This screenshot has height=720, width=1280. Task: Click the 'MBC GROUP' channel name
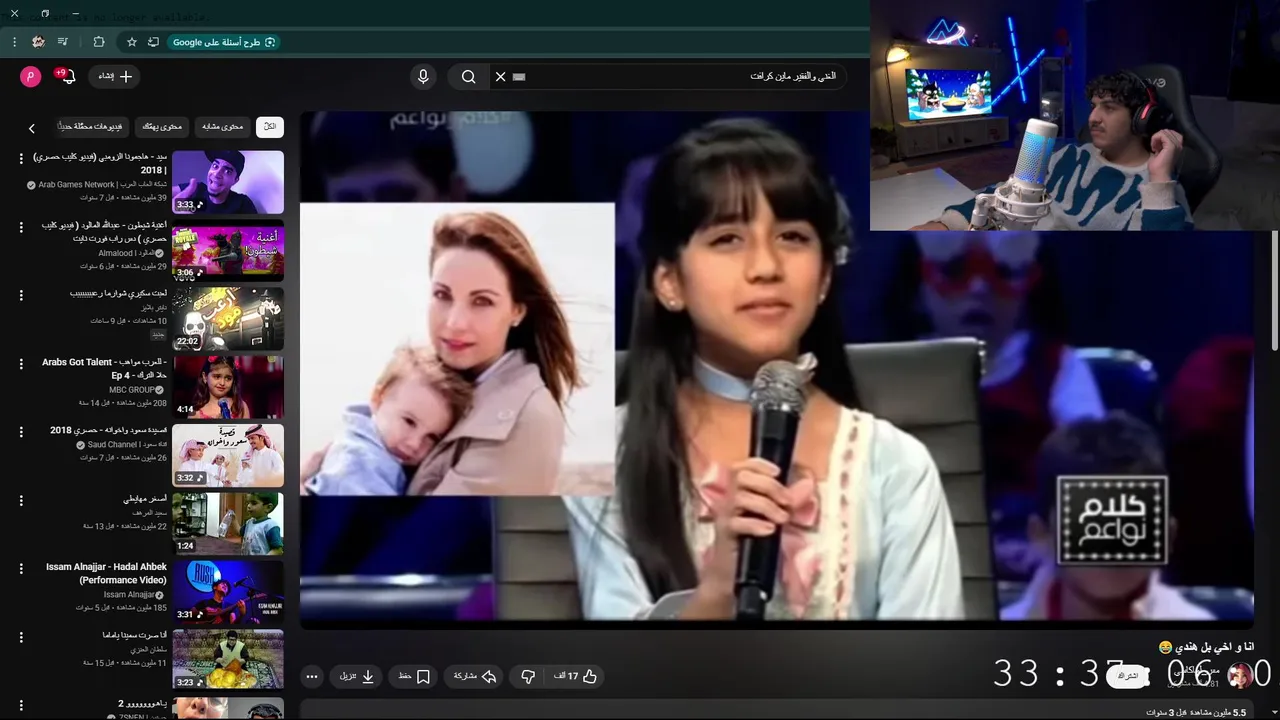click(132, 390)
